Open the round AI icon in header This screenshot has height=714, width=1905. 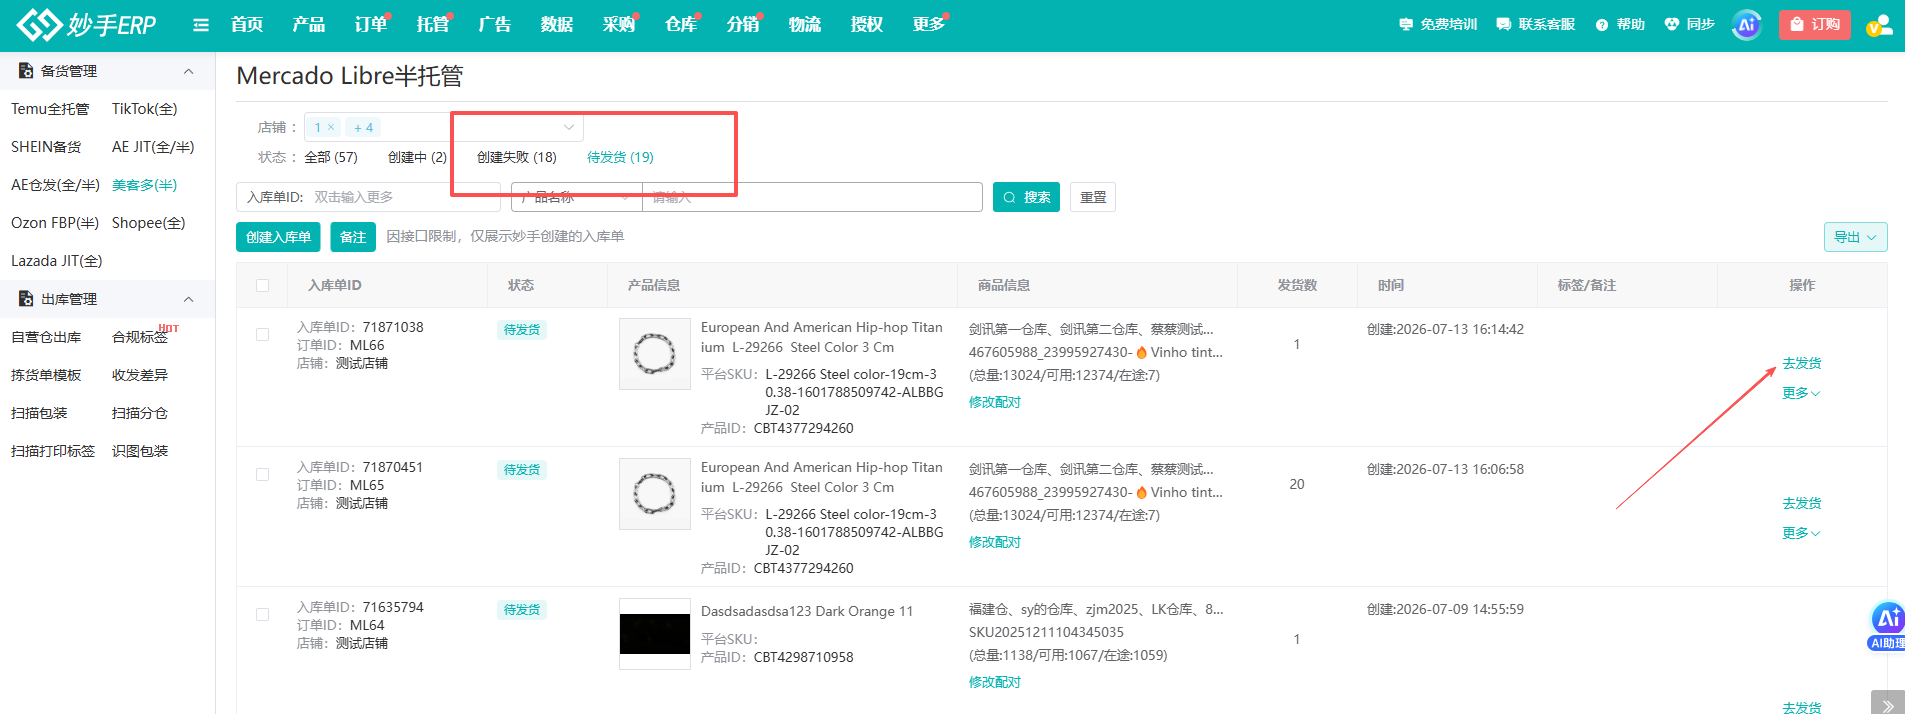[x=1747, y=24]
